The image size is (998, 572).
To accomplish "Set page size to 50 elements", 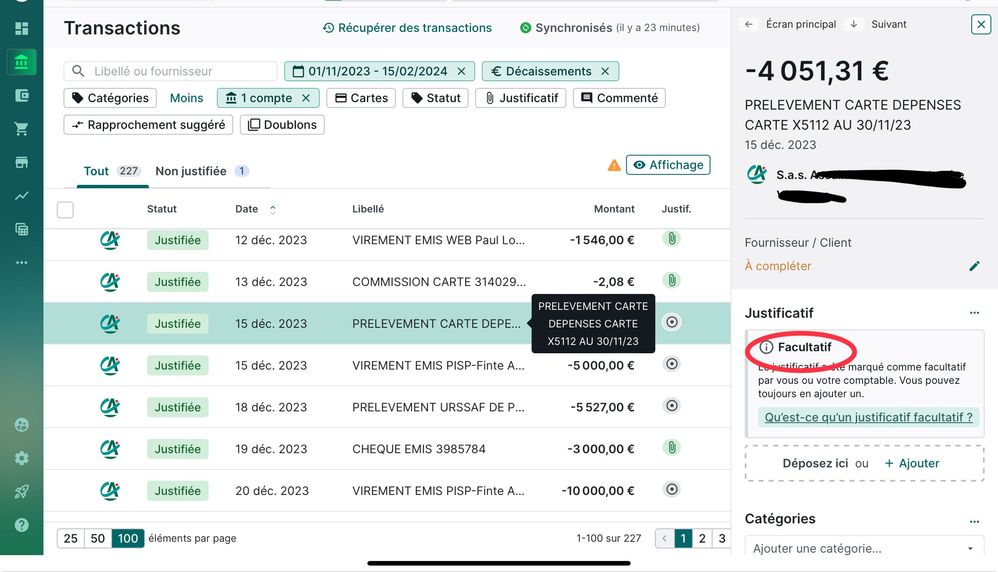I will click(98, 538).
